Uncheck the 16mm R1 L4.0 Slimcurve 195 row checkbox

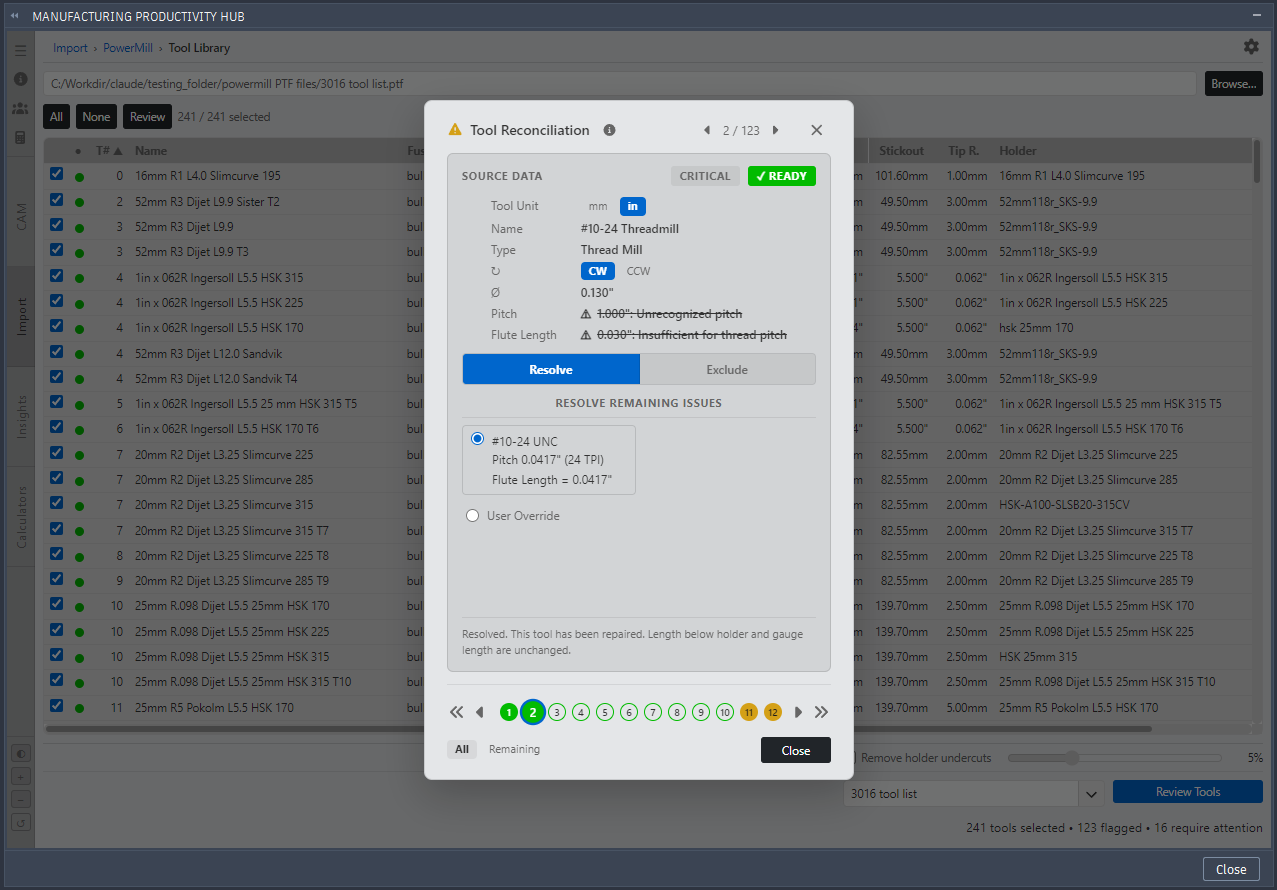tap(56, 174)
